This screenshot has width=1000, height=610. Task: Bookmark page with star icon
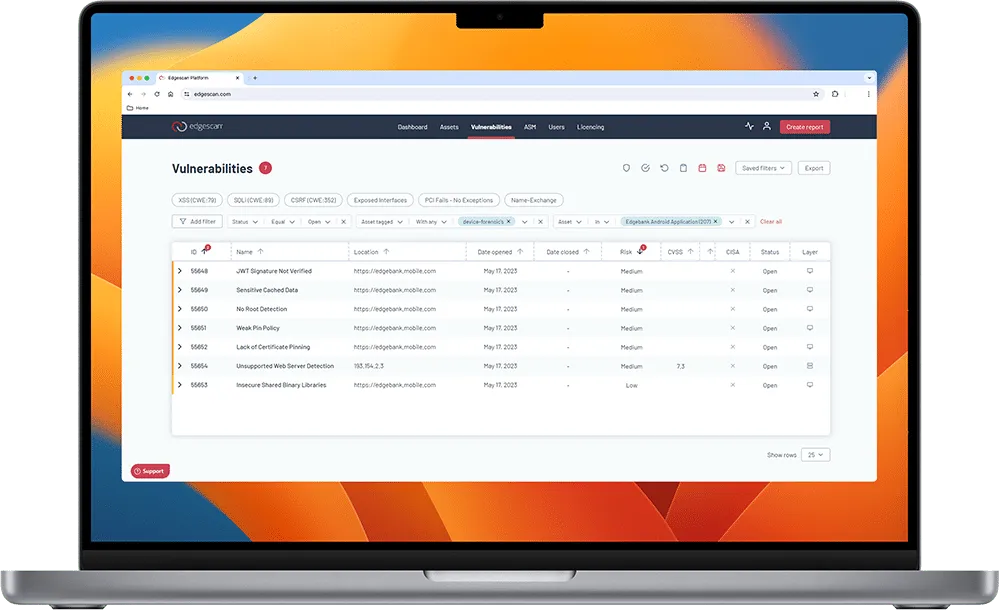tap(816, 94)
